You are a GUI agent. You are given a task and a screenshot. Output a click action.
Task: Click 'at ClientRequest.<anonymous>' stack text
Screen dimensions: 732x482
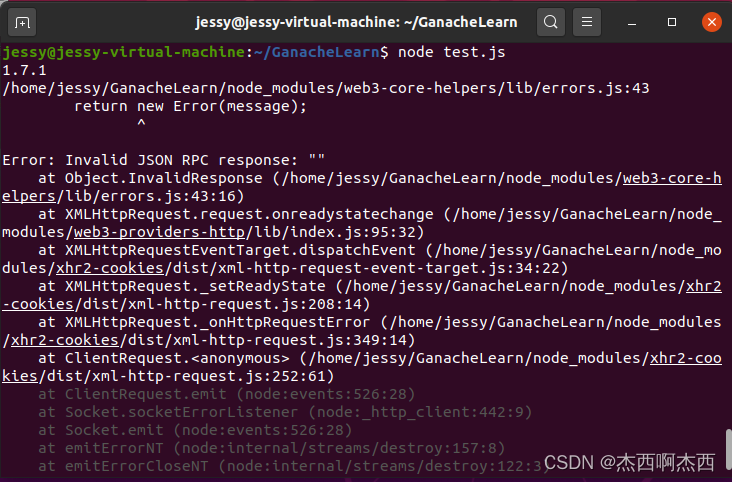tap(164, 358)
